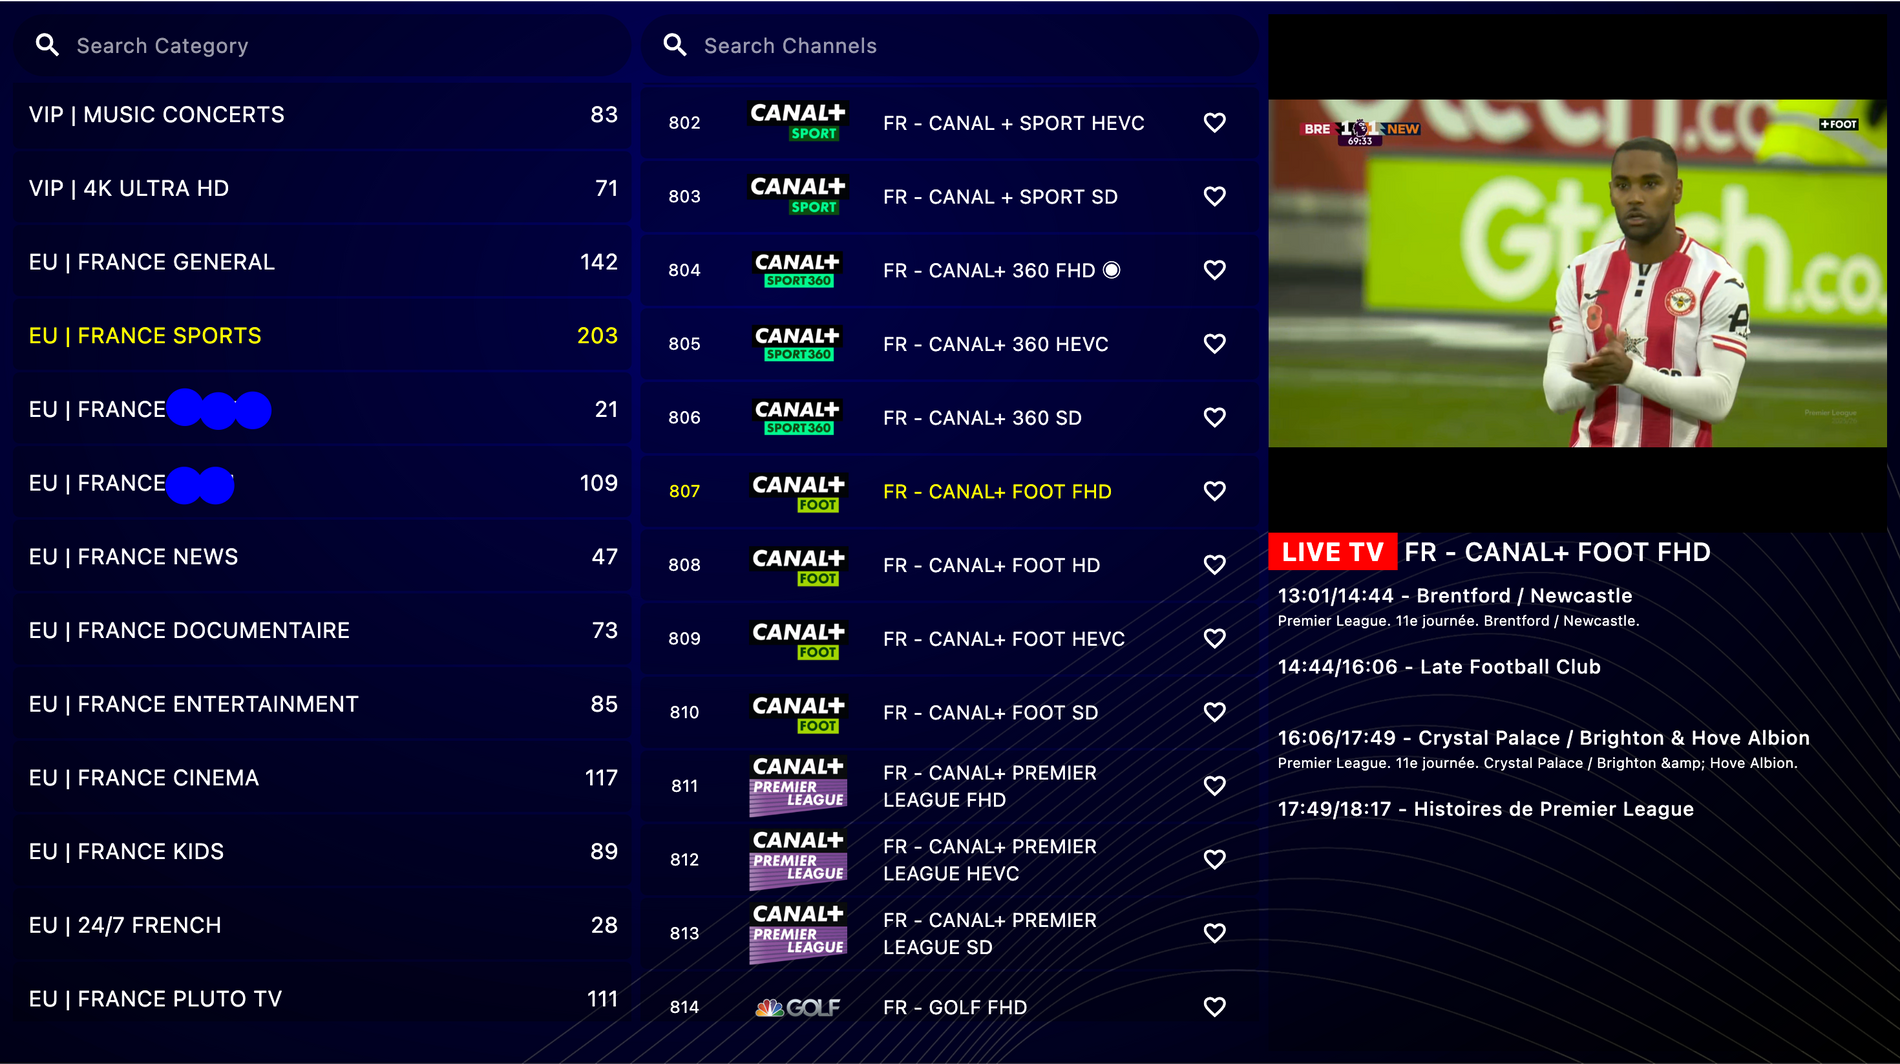The image size is (1900, 1064).
Task: Play channel FR - CANAL+ FOOT HD
Action: click(x=990, y=565)
